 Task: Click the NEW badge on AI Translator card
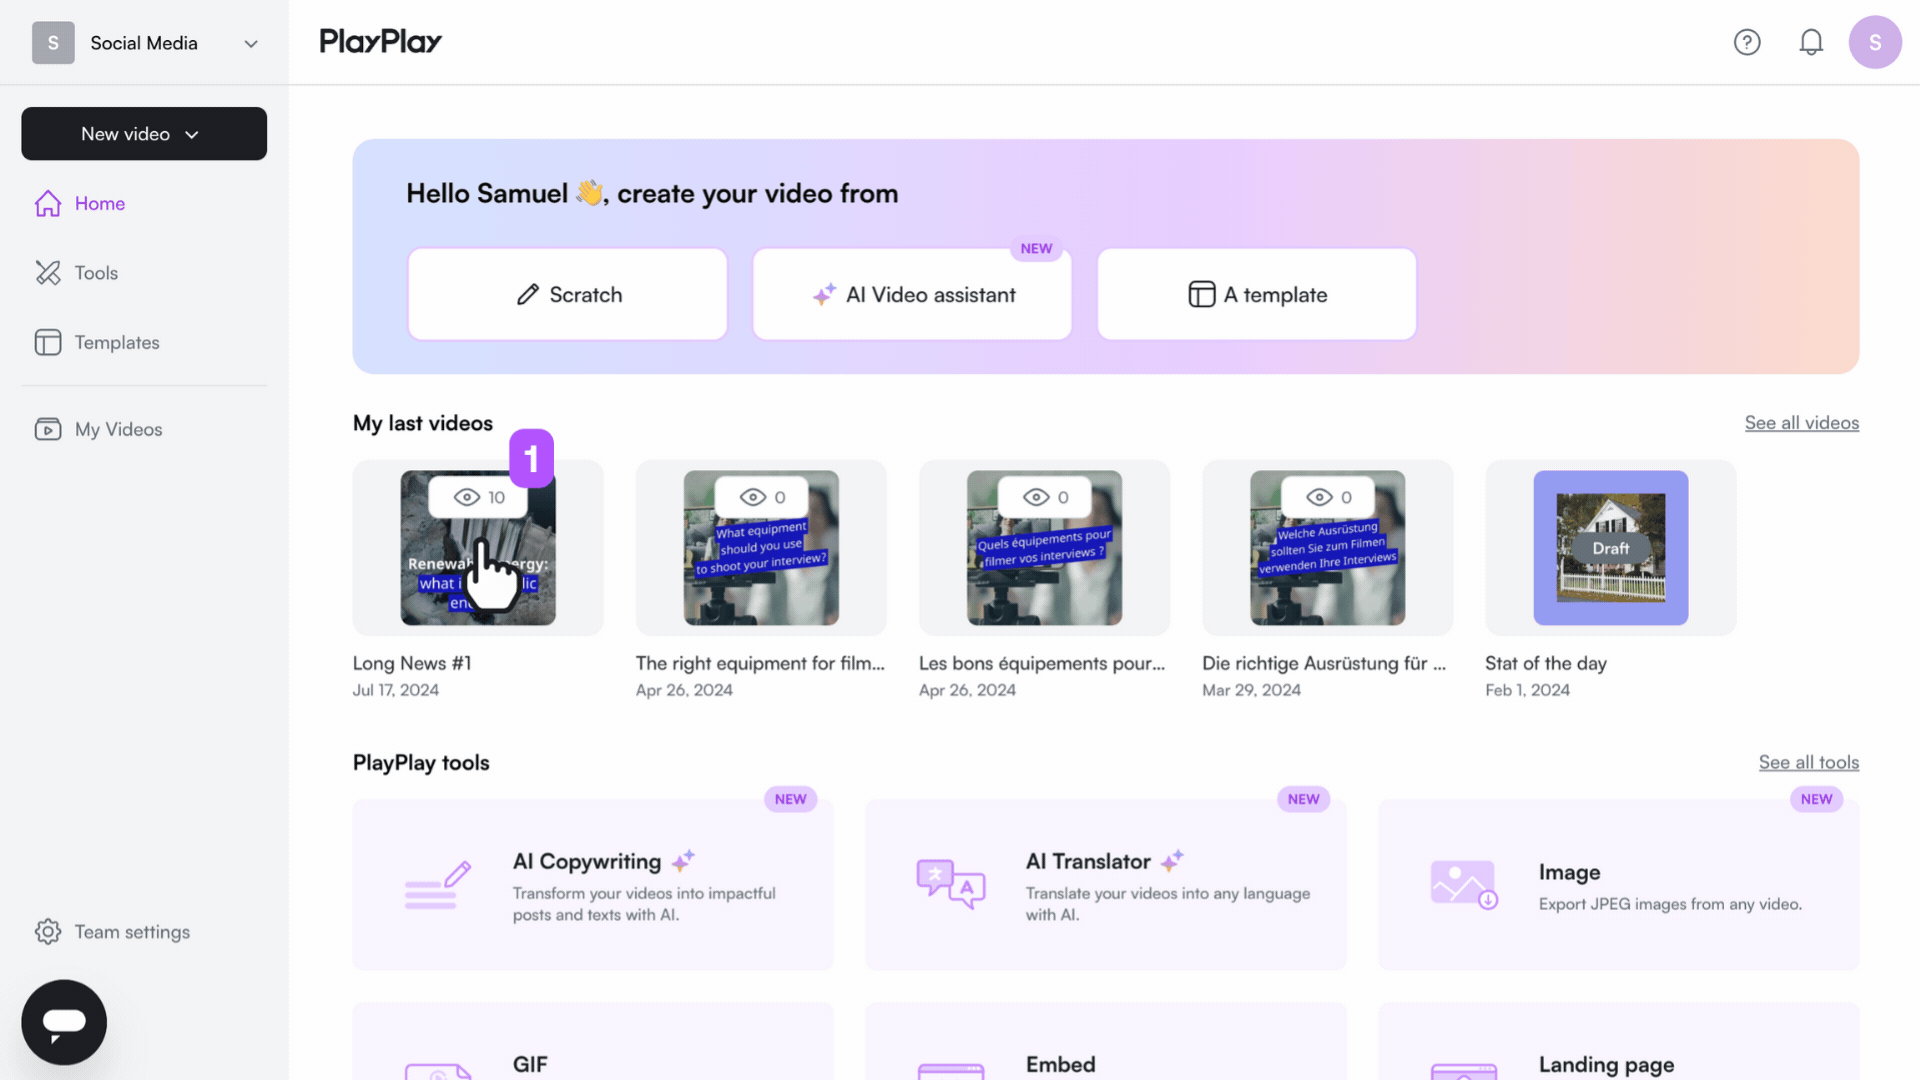tap(1304, 799)
